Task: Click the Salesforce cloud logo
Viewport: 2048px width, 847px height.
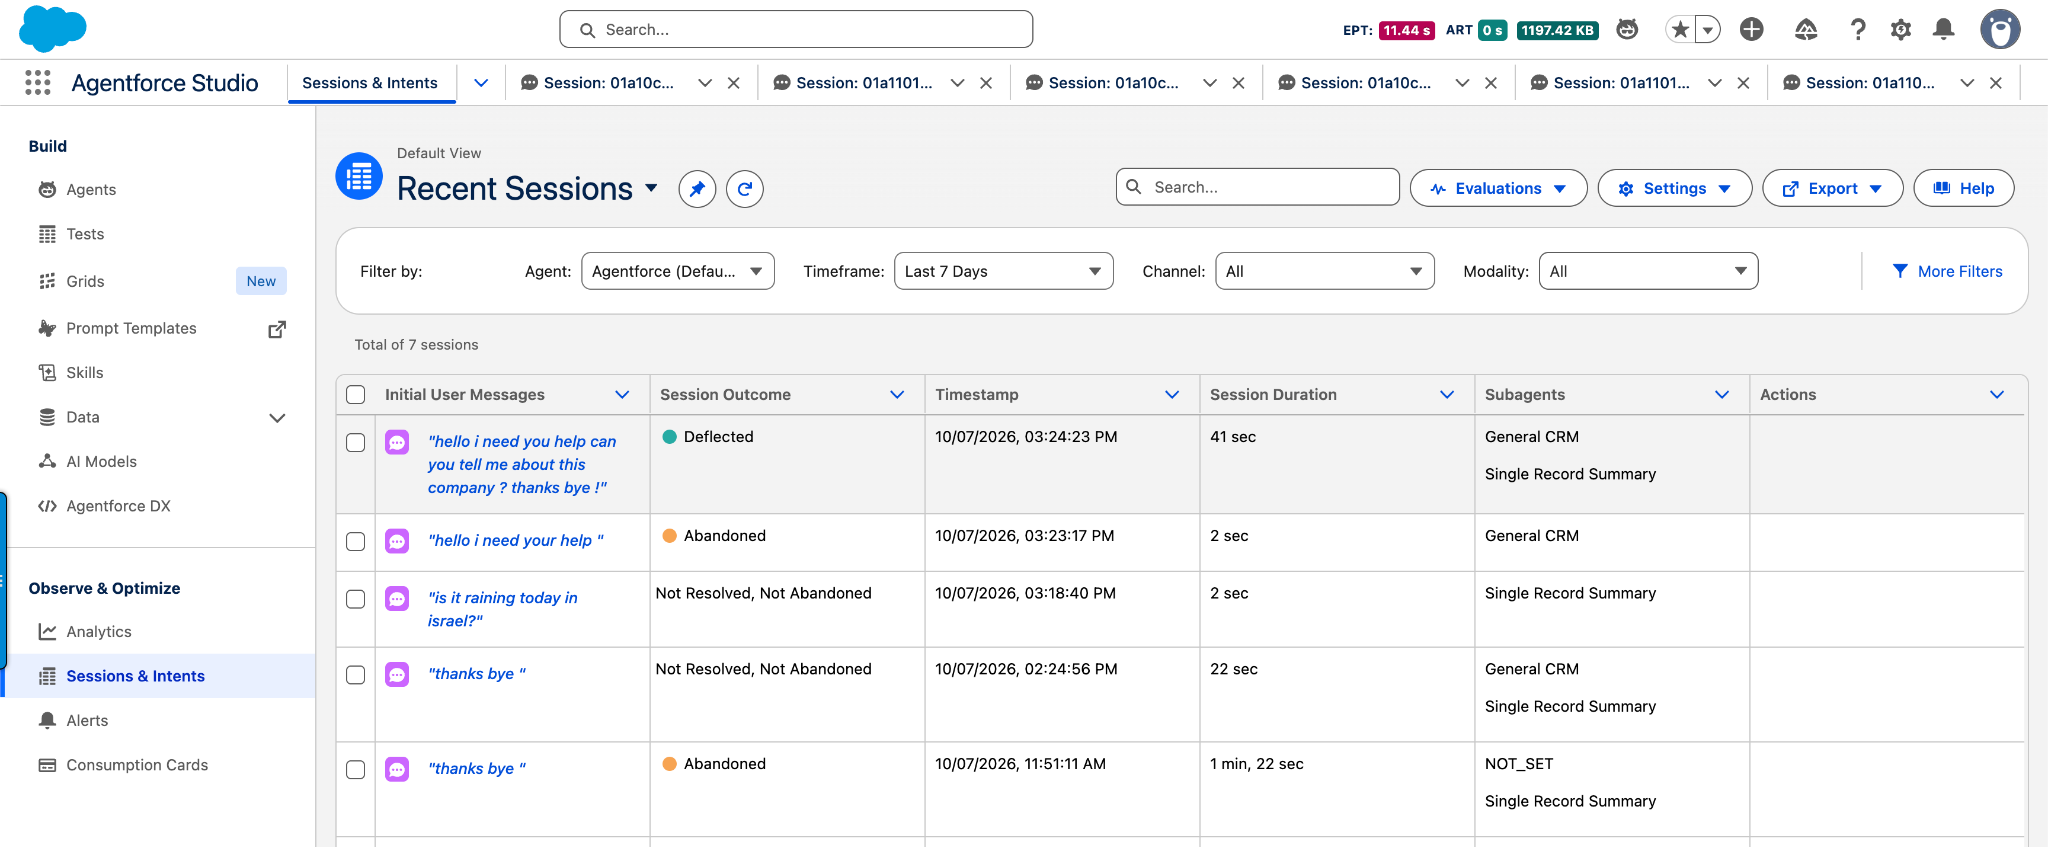Action: pos(53,28)
